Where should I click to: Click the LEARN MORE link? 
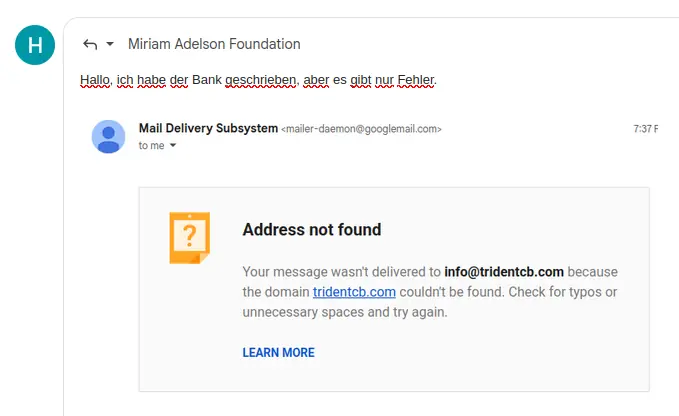click(278, 353)
